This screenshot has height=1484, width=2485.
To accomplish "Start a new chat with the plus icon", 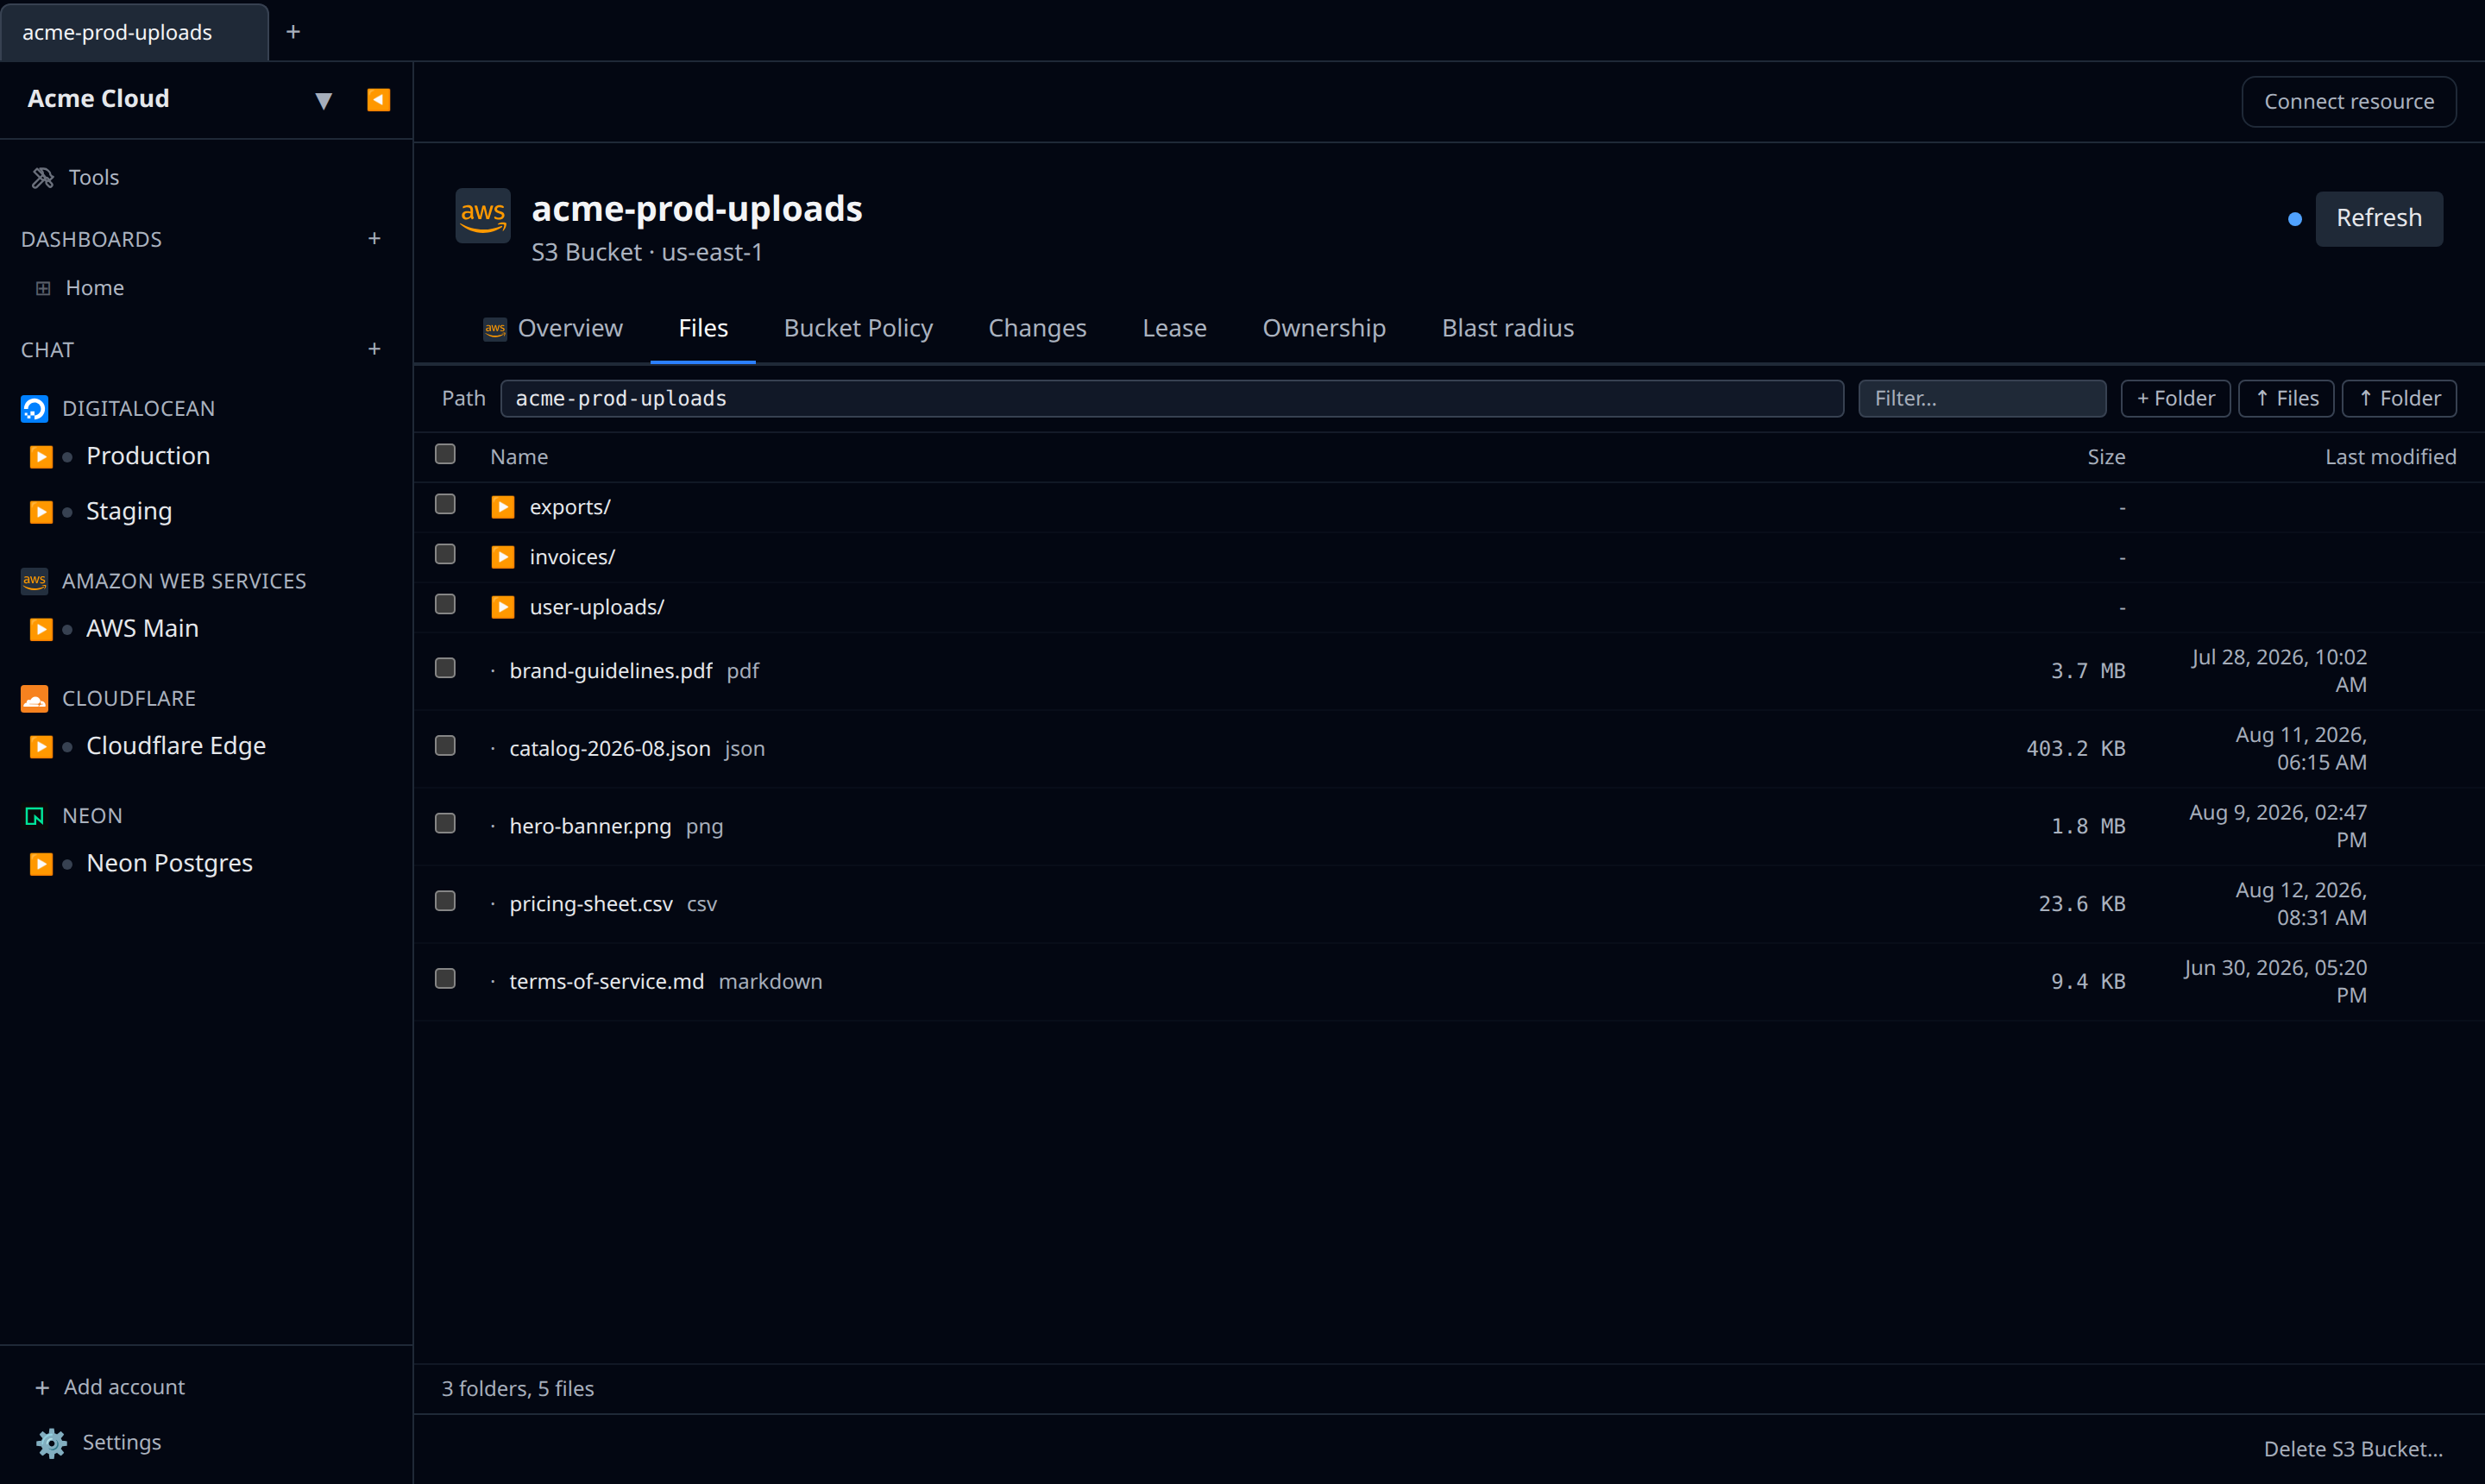I will (375, 349).
